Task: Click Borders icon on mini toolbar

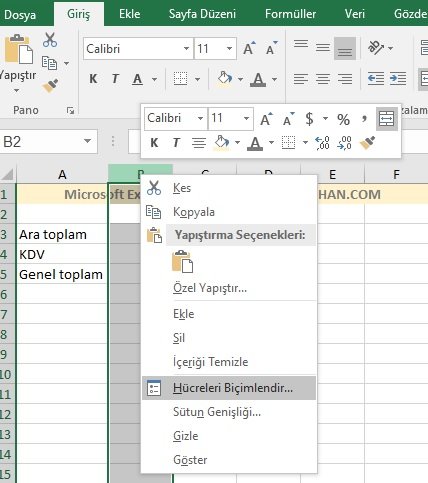Action: [x=288, y=143]
